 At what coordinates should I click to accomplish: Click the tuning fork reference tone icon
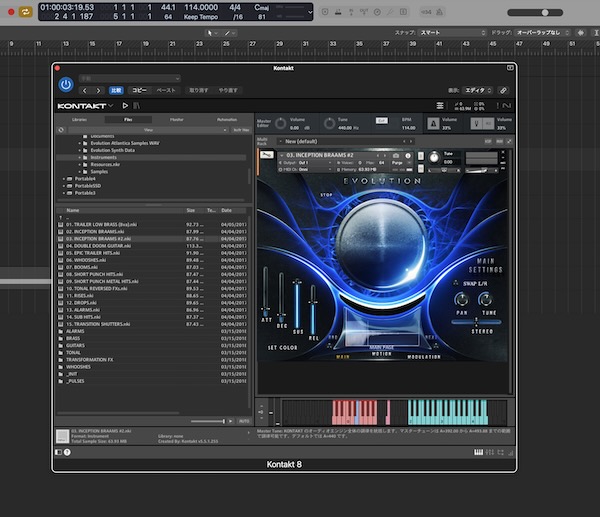(x=476, y=123)
